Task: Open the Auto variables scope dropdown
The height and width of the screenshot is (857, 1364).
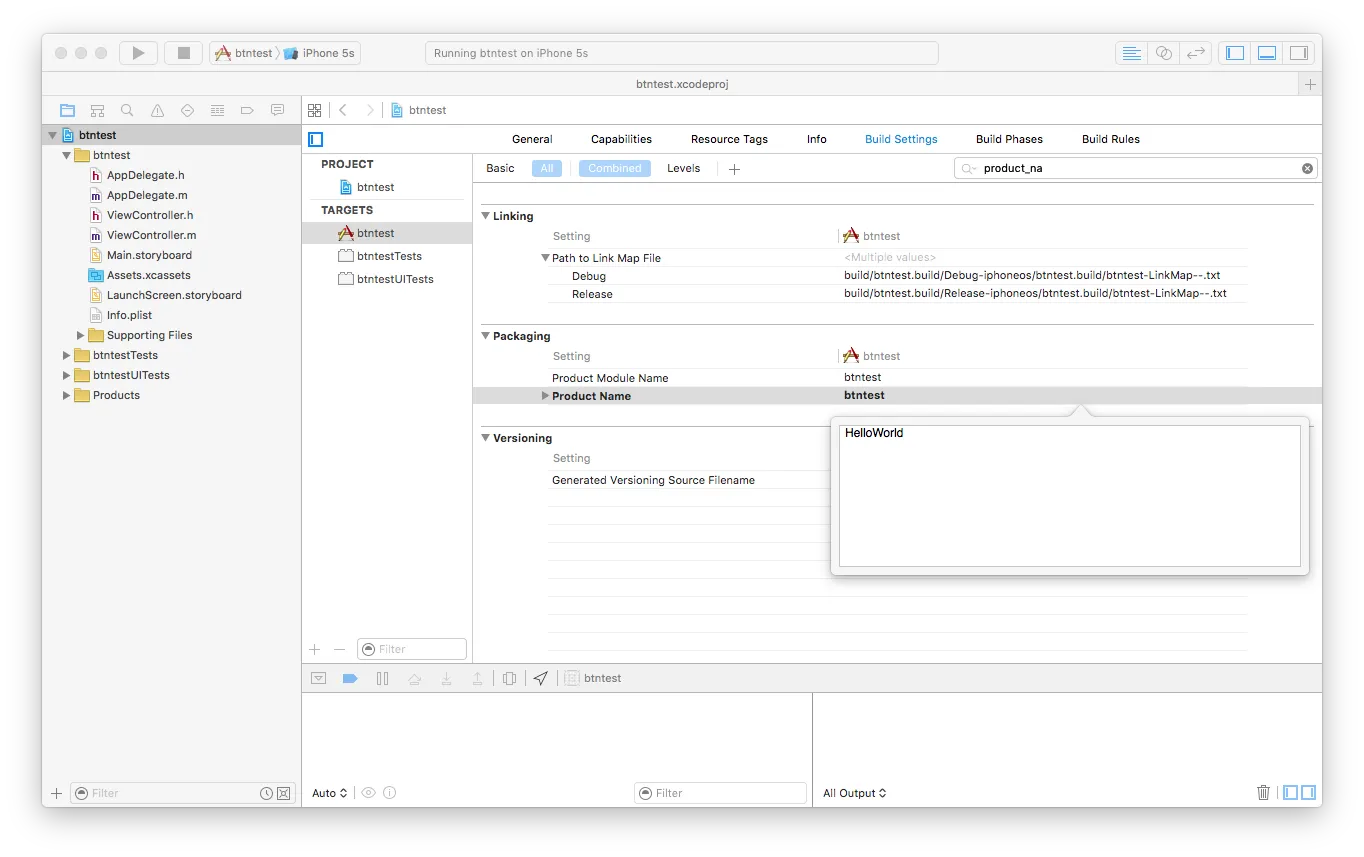Action: [330, 793]
